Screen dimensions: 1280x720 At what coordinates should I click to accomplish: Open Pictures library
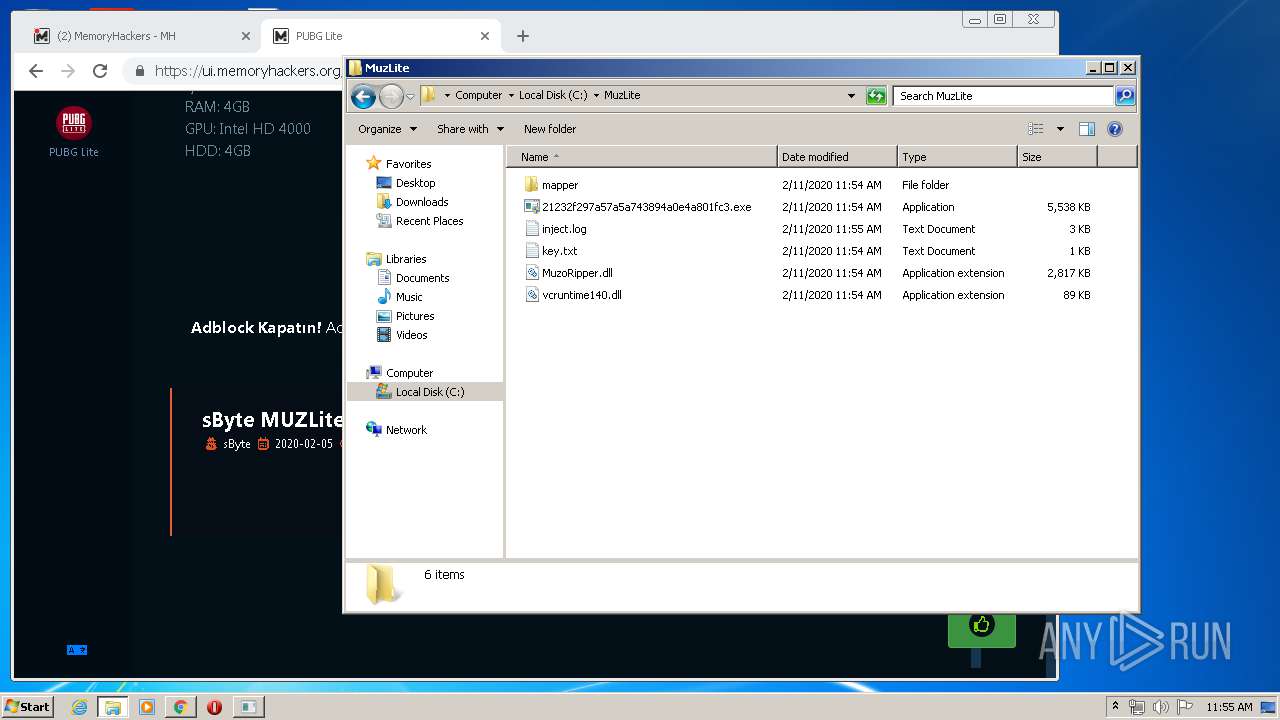click(415, 316)
